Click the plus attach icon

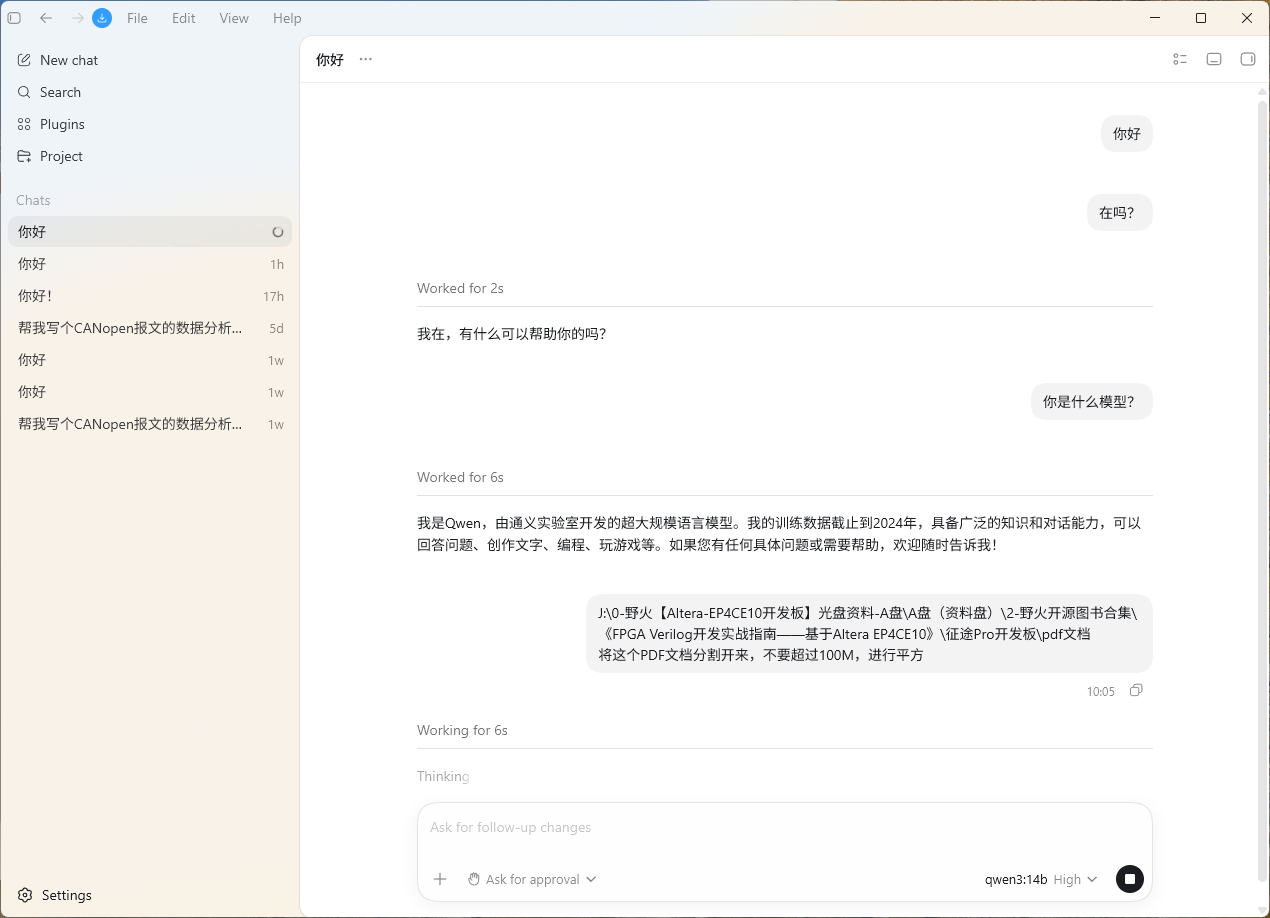tap(440, 879)
